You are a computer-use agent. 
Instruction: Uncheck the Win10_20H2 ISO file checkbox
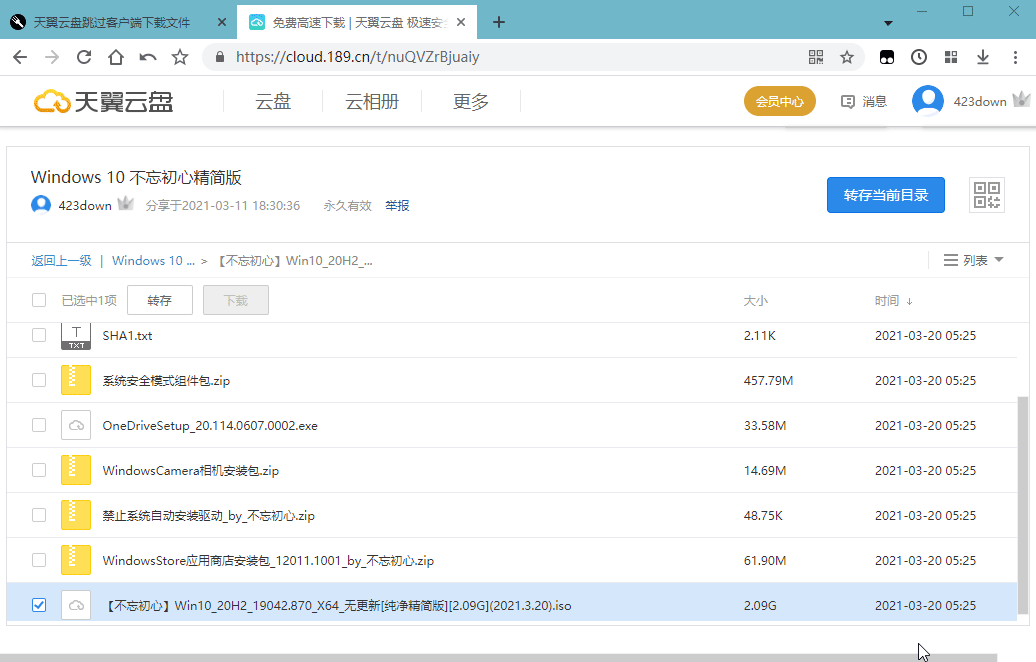39,605
